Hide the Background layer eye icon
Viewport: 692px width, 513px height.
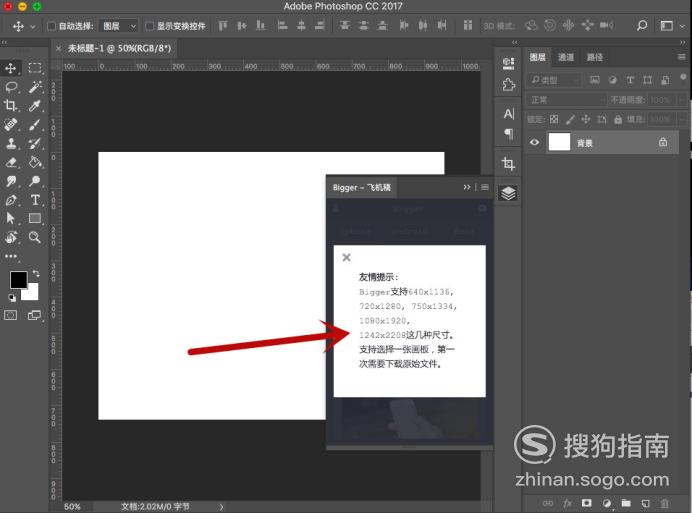pyautogui.click(x=534, y=142)
